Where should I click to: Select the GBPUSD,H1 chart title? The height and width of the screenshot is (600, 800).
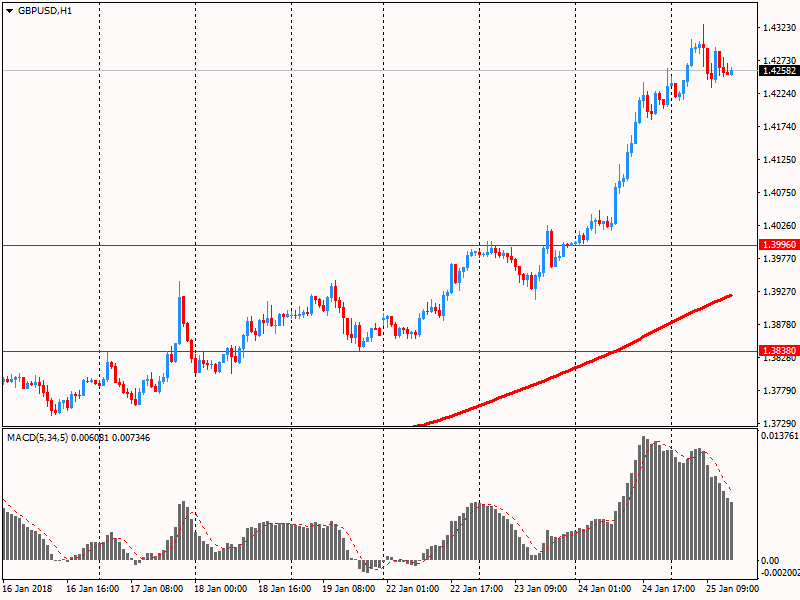45,11
